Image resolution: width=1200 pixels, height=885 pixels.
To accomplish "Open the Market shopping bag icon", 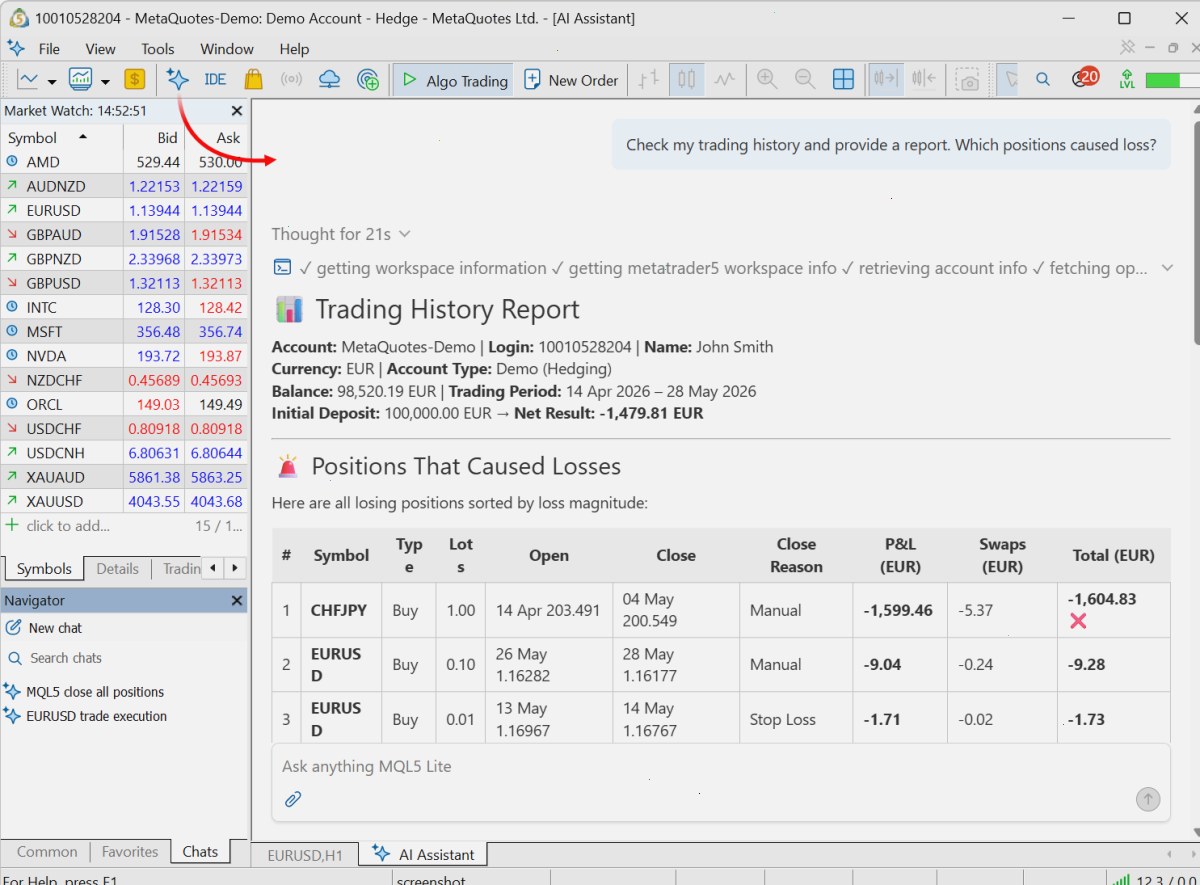I will click(253, 80).
